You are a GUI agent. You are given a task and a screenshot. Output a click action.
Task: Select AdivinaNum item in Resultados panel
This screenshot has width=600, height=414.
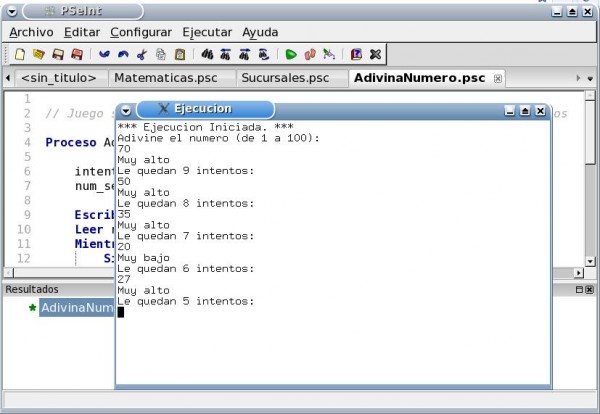coord(76,307)
